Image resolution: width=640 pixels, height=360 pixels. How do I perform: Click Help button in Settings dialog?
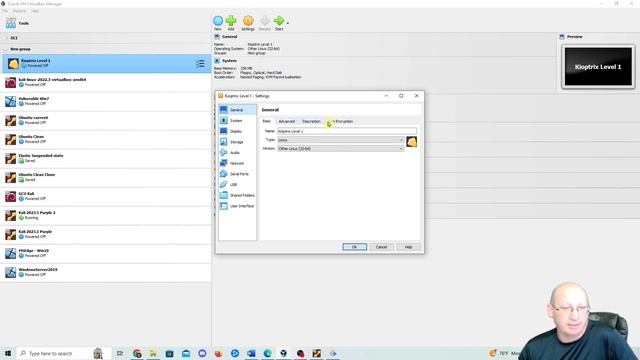click(408, 247)
